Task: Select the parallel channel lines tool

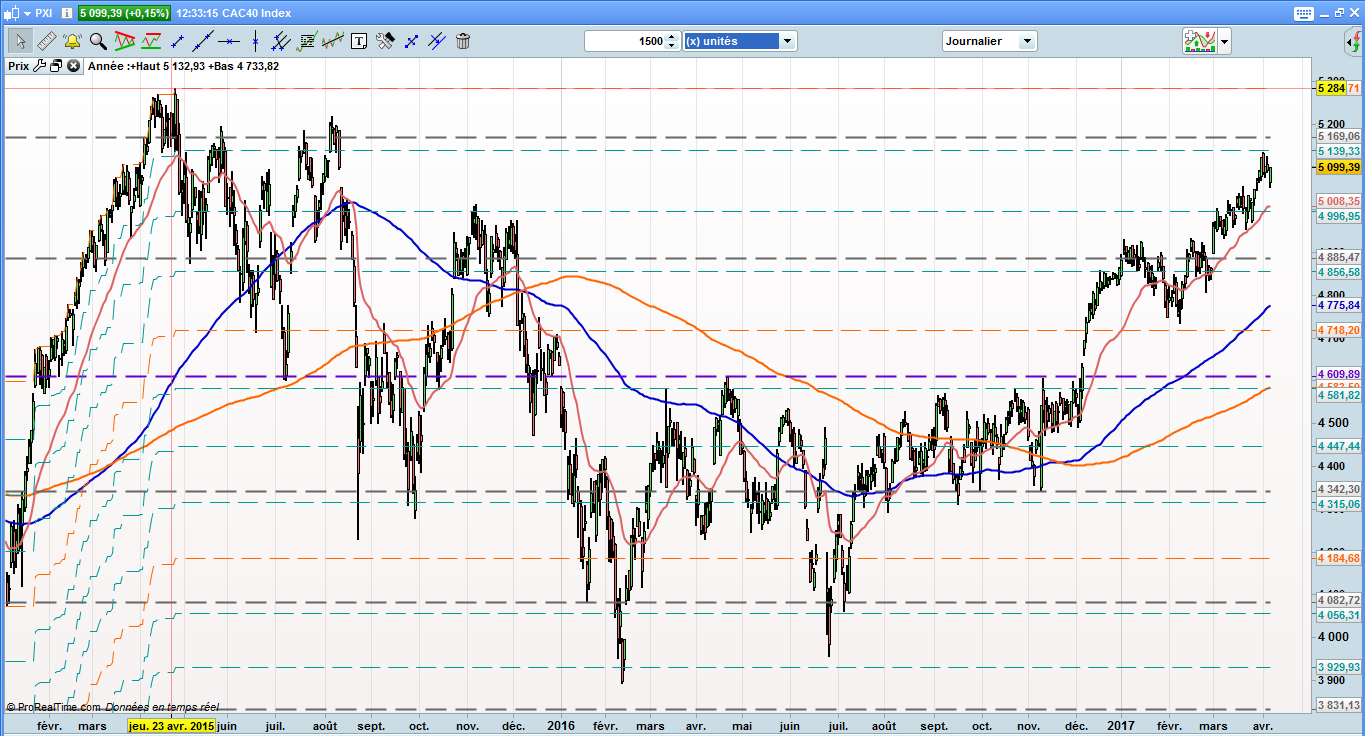Action: coord(282,41)
